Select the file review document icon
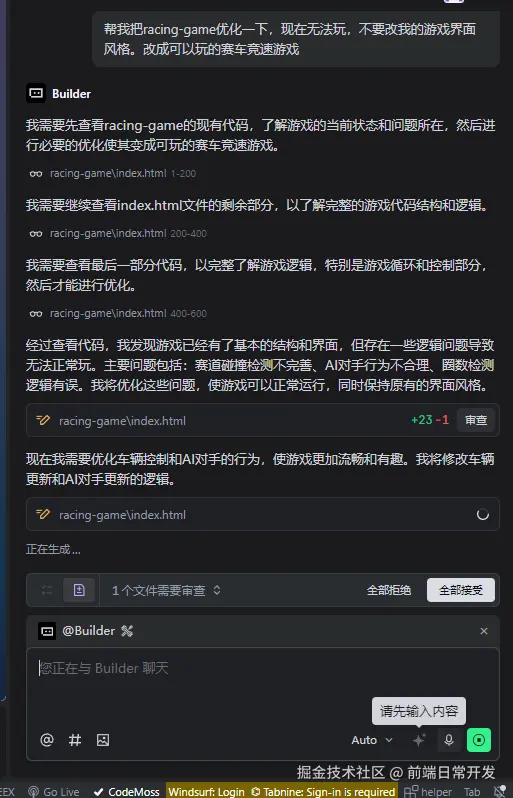The height and width of the screenshot is (798, 513). click(79, 590)
